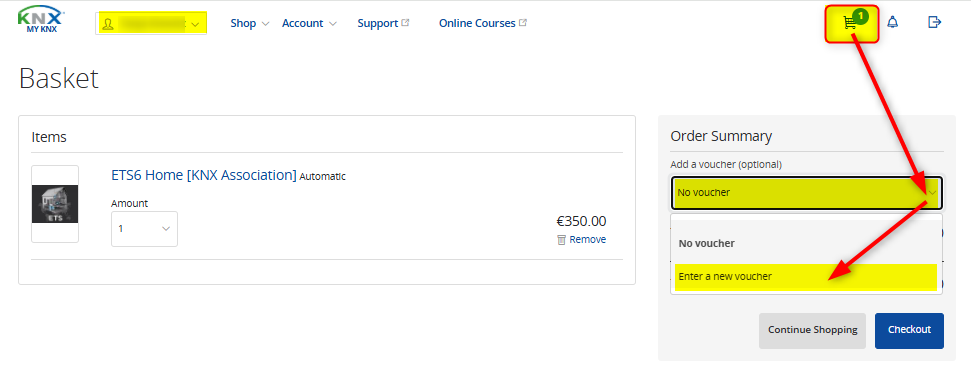
Task: Click the Checkout button
Action: click(x=909, y=331)
